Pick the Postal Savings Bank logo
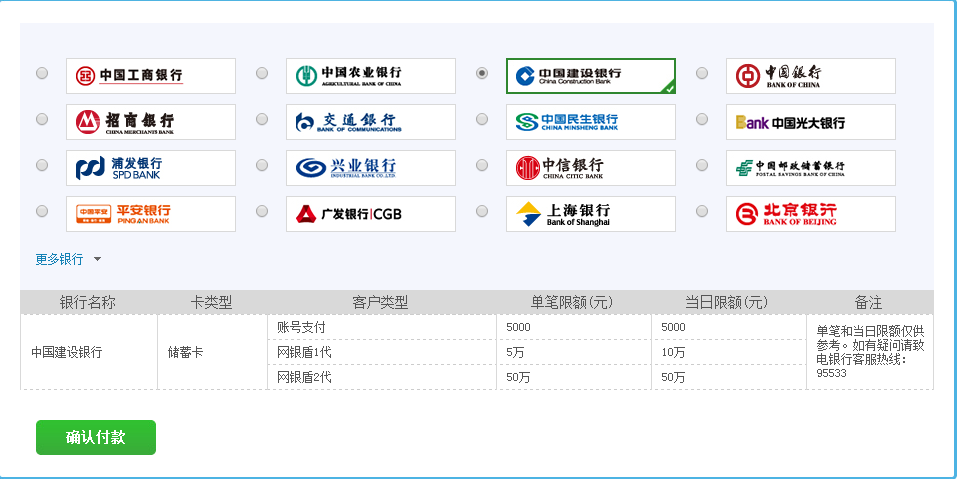This screenshot has width=957, height=479. pyautogui.click(x=811, y=168)
